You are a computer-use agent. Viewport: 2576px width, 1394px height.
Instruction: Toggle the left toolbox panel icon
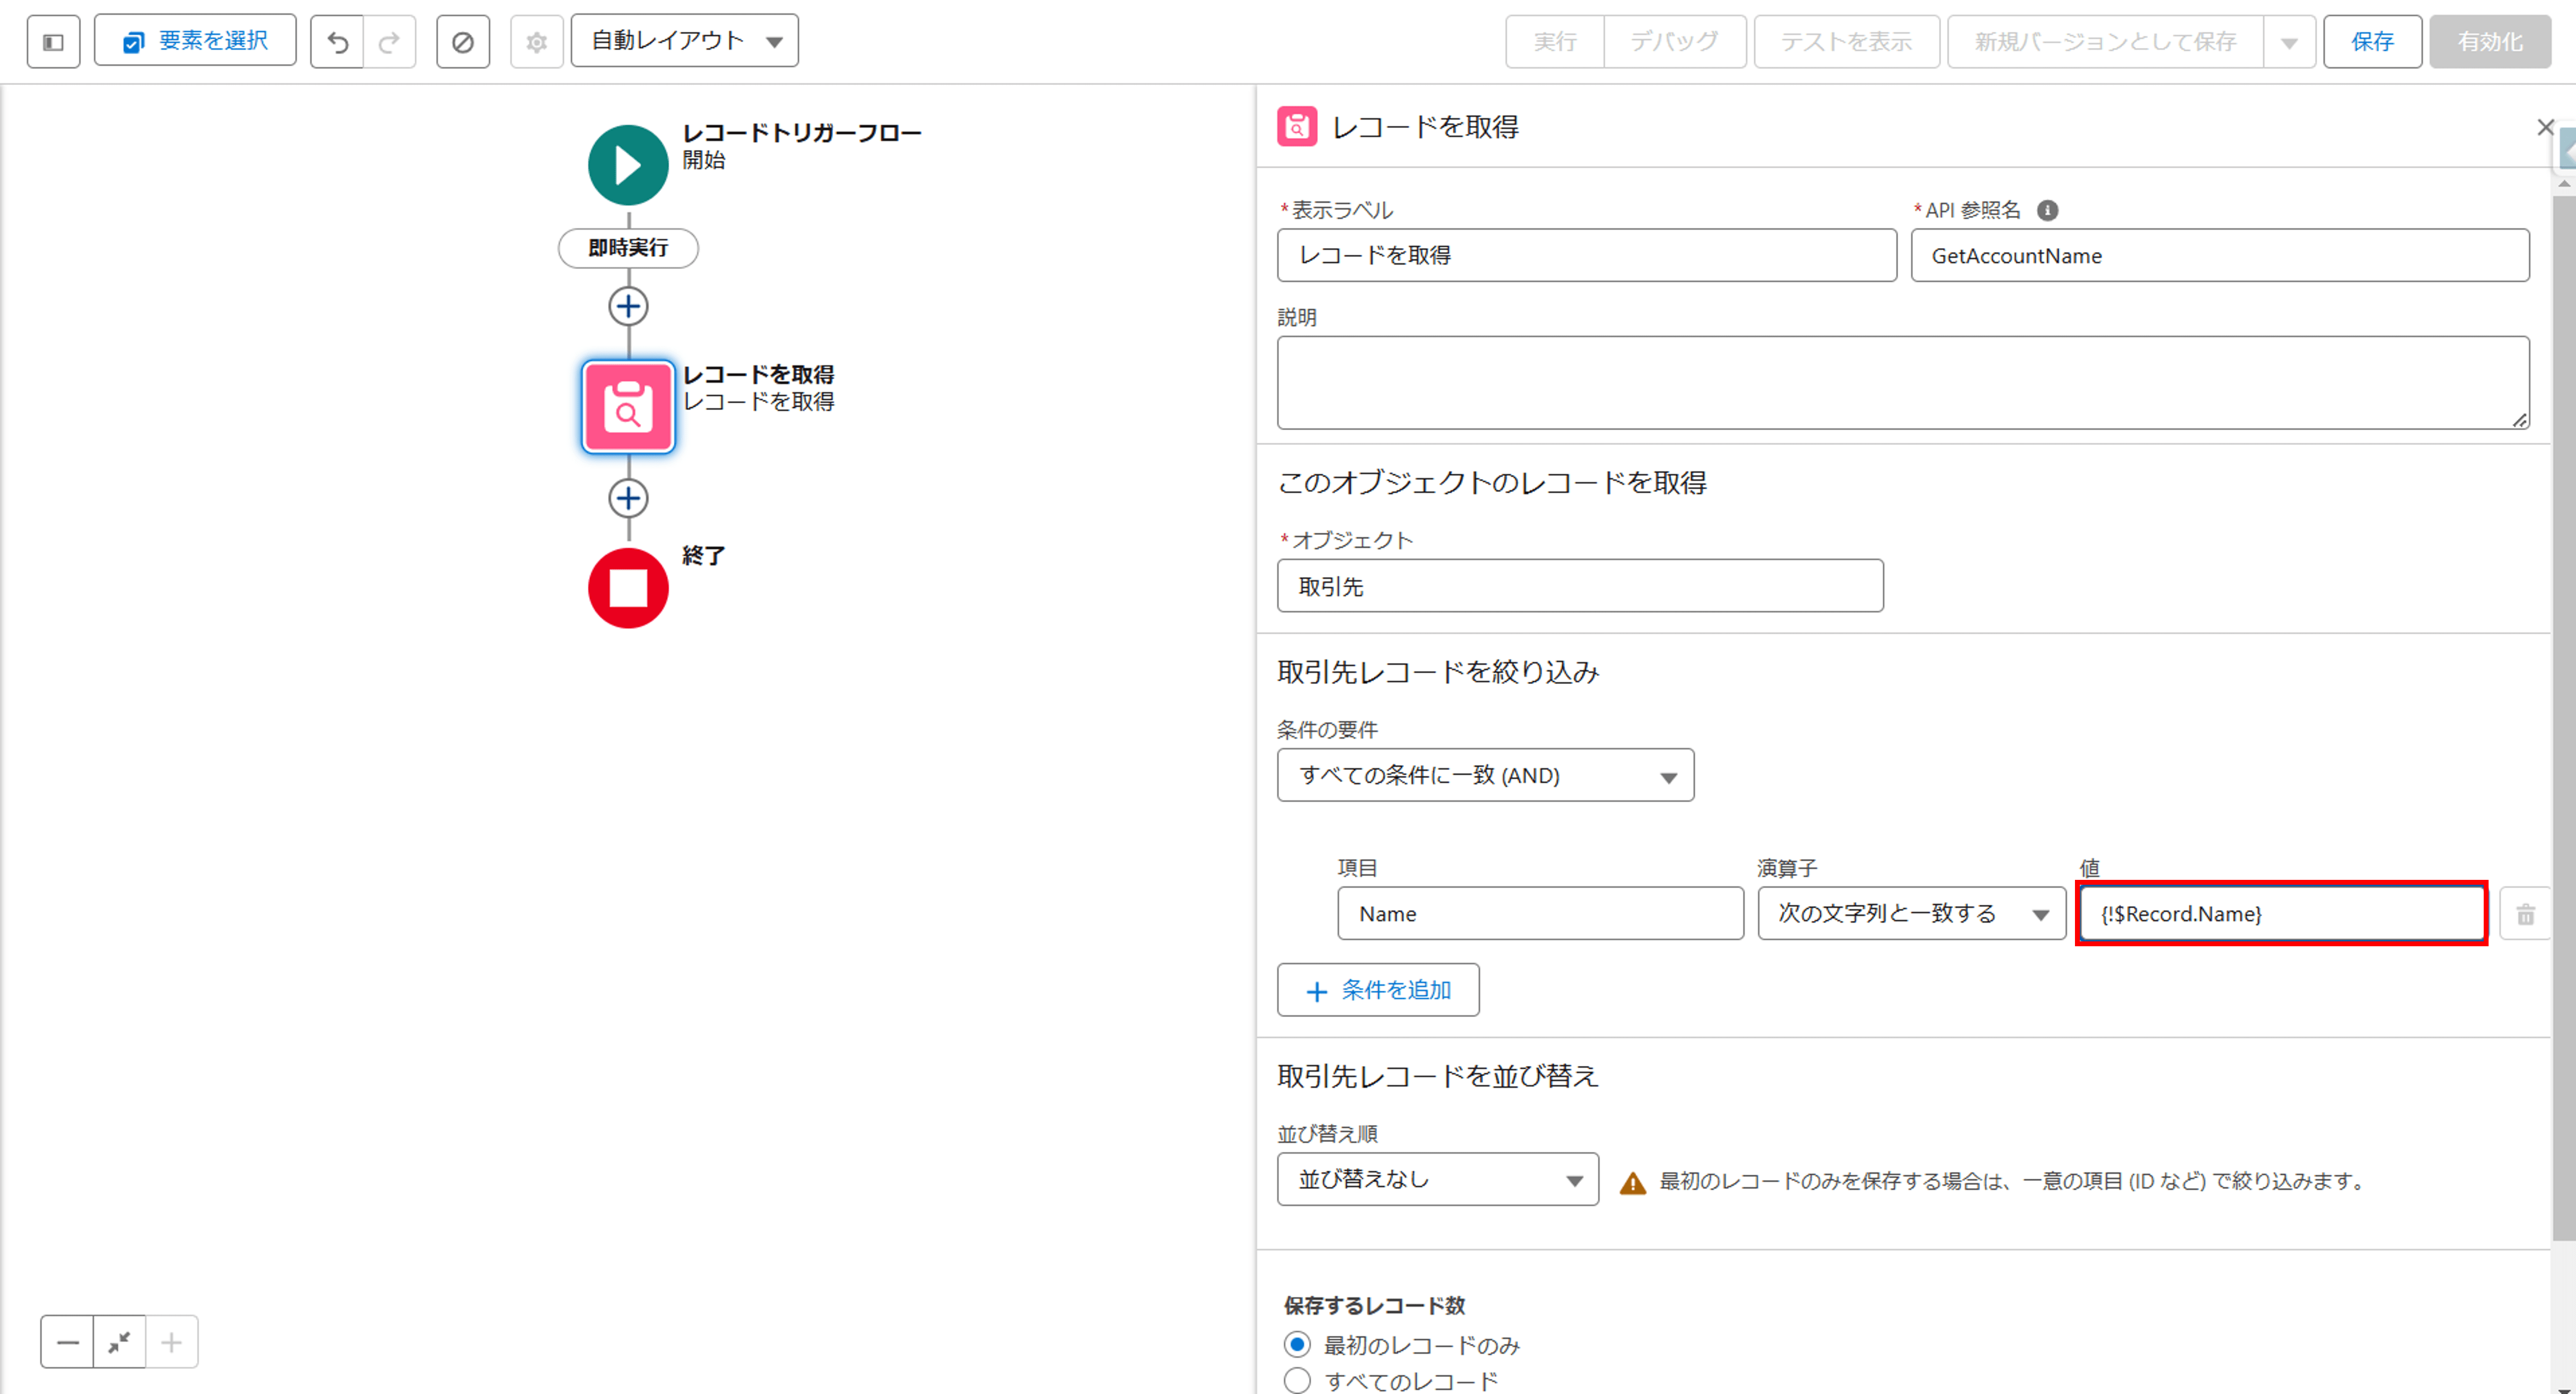[53, 41]
